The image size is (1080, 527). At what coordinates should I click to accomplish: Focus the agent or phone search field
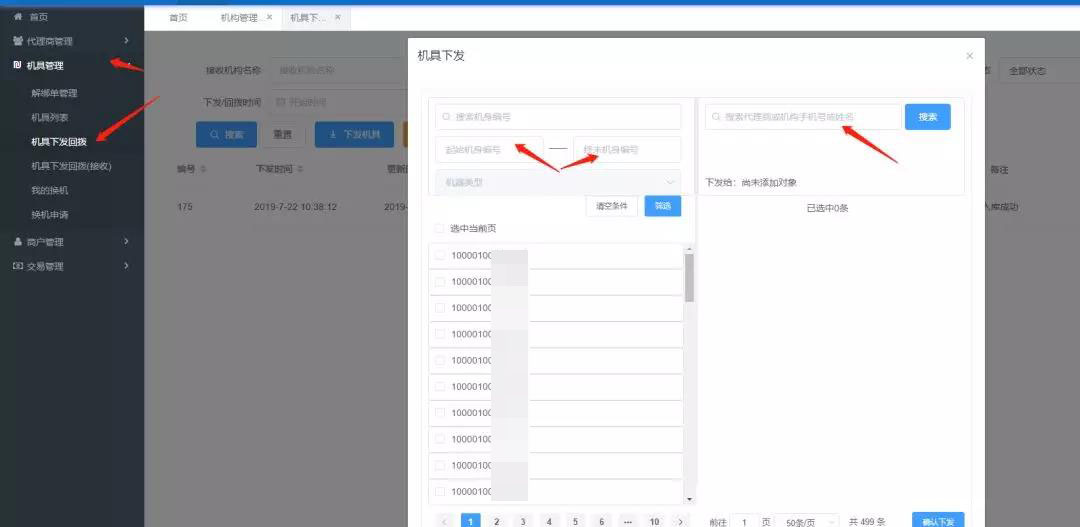[x=803, y=117]
